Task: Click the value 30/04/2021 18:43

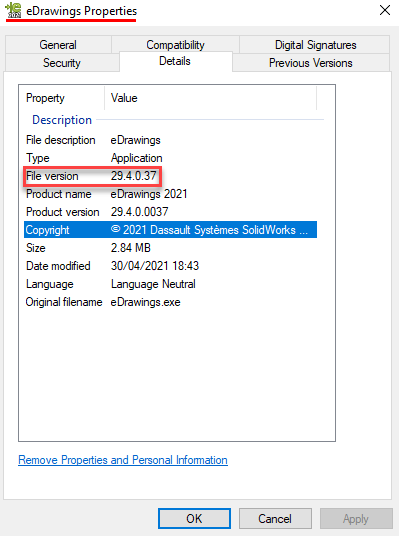Action: (155, 266)
